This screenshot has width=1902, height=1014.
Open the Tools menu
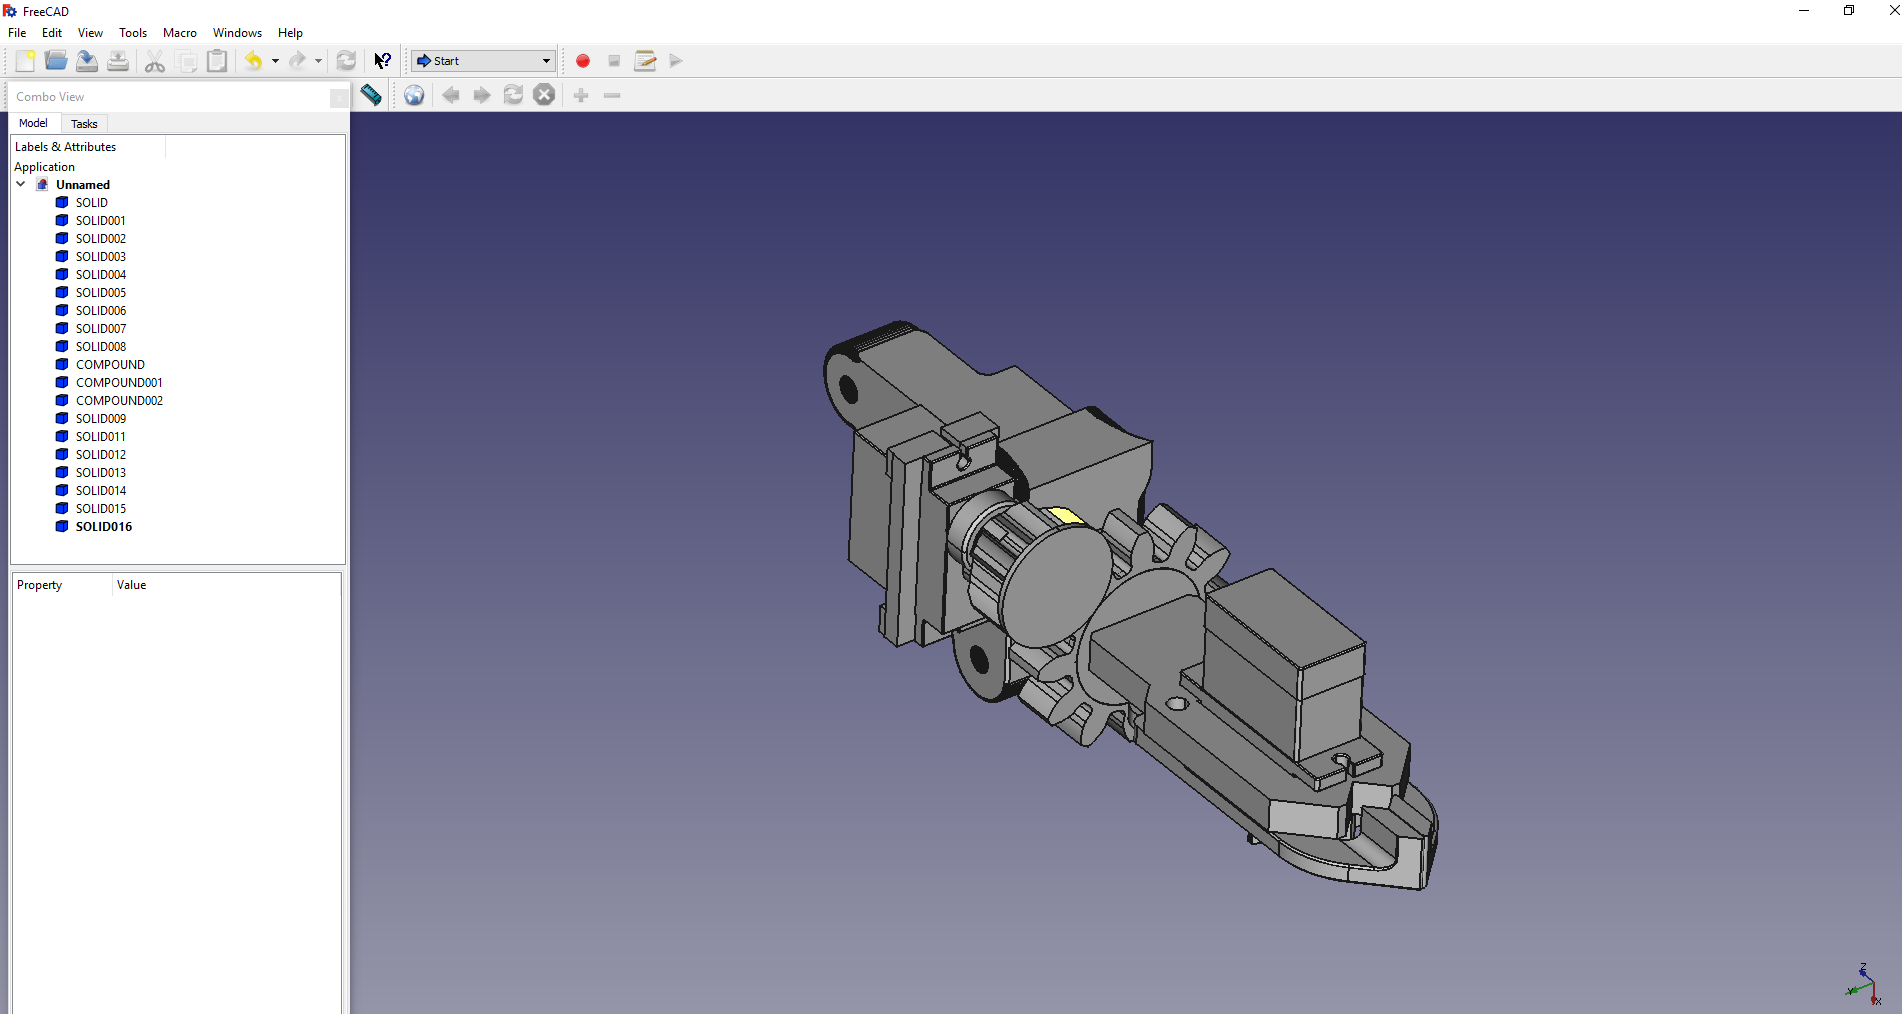pos(133,33)
